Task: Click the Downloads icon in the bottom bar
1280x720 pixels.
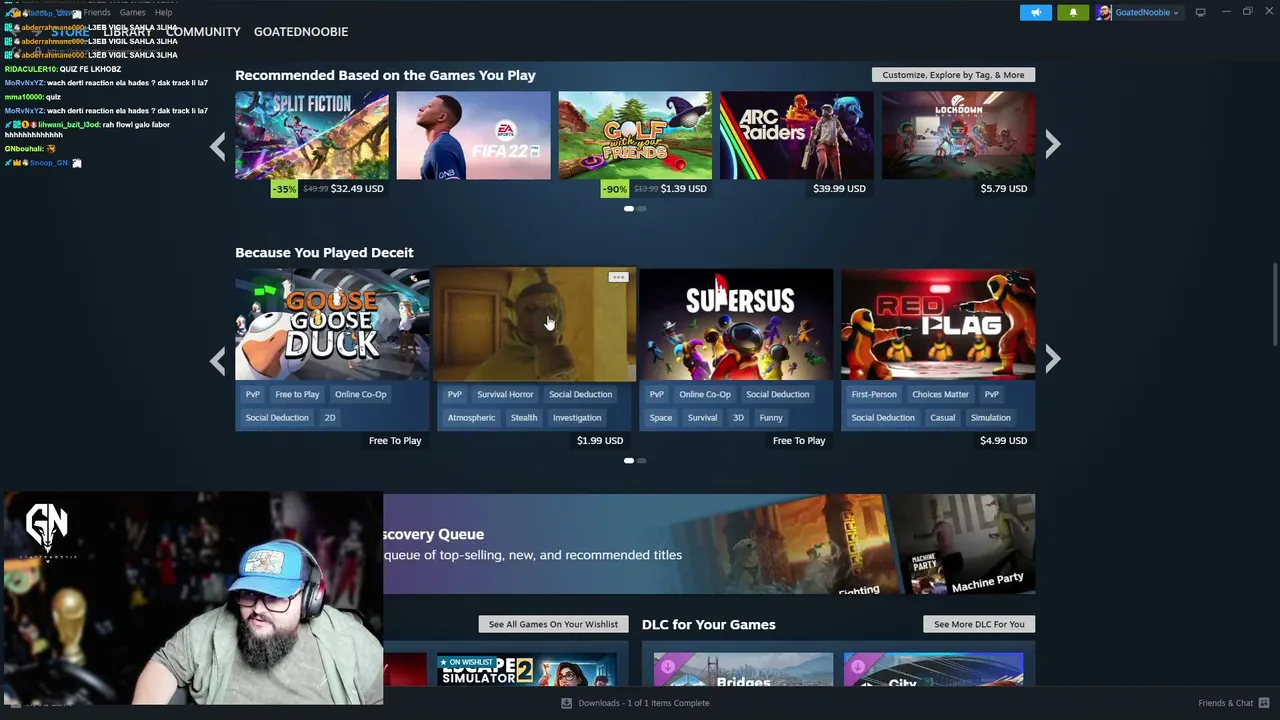Action: (x=566, y=703)
